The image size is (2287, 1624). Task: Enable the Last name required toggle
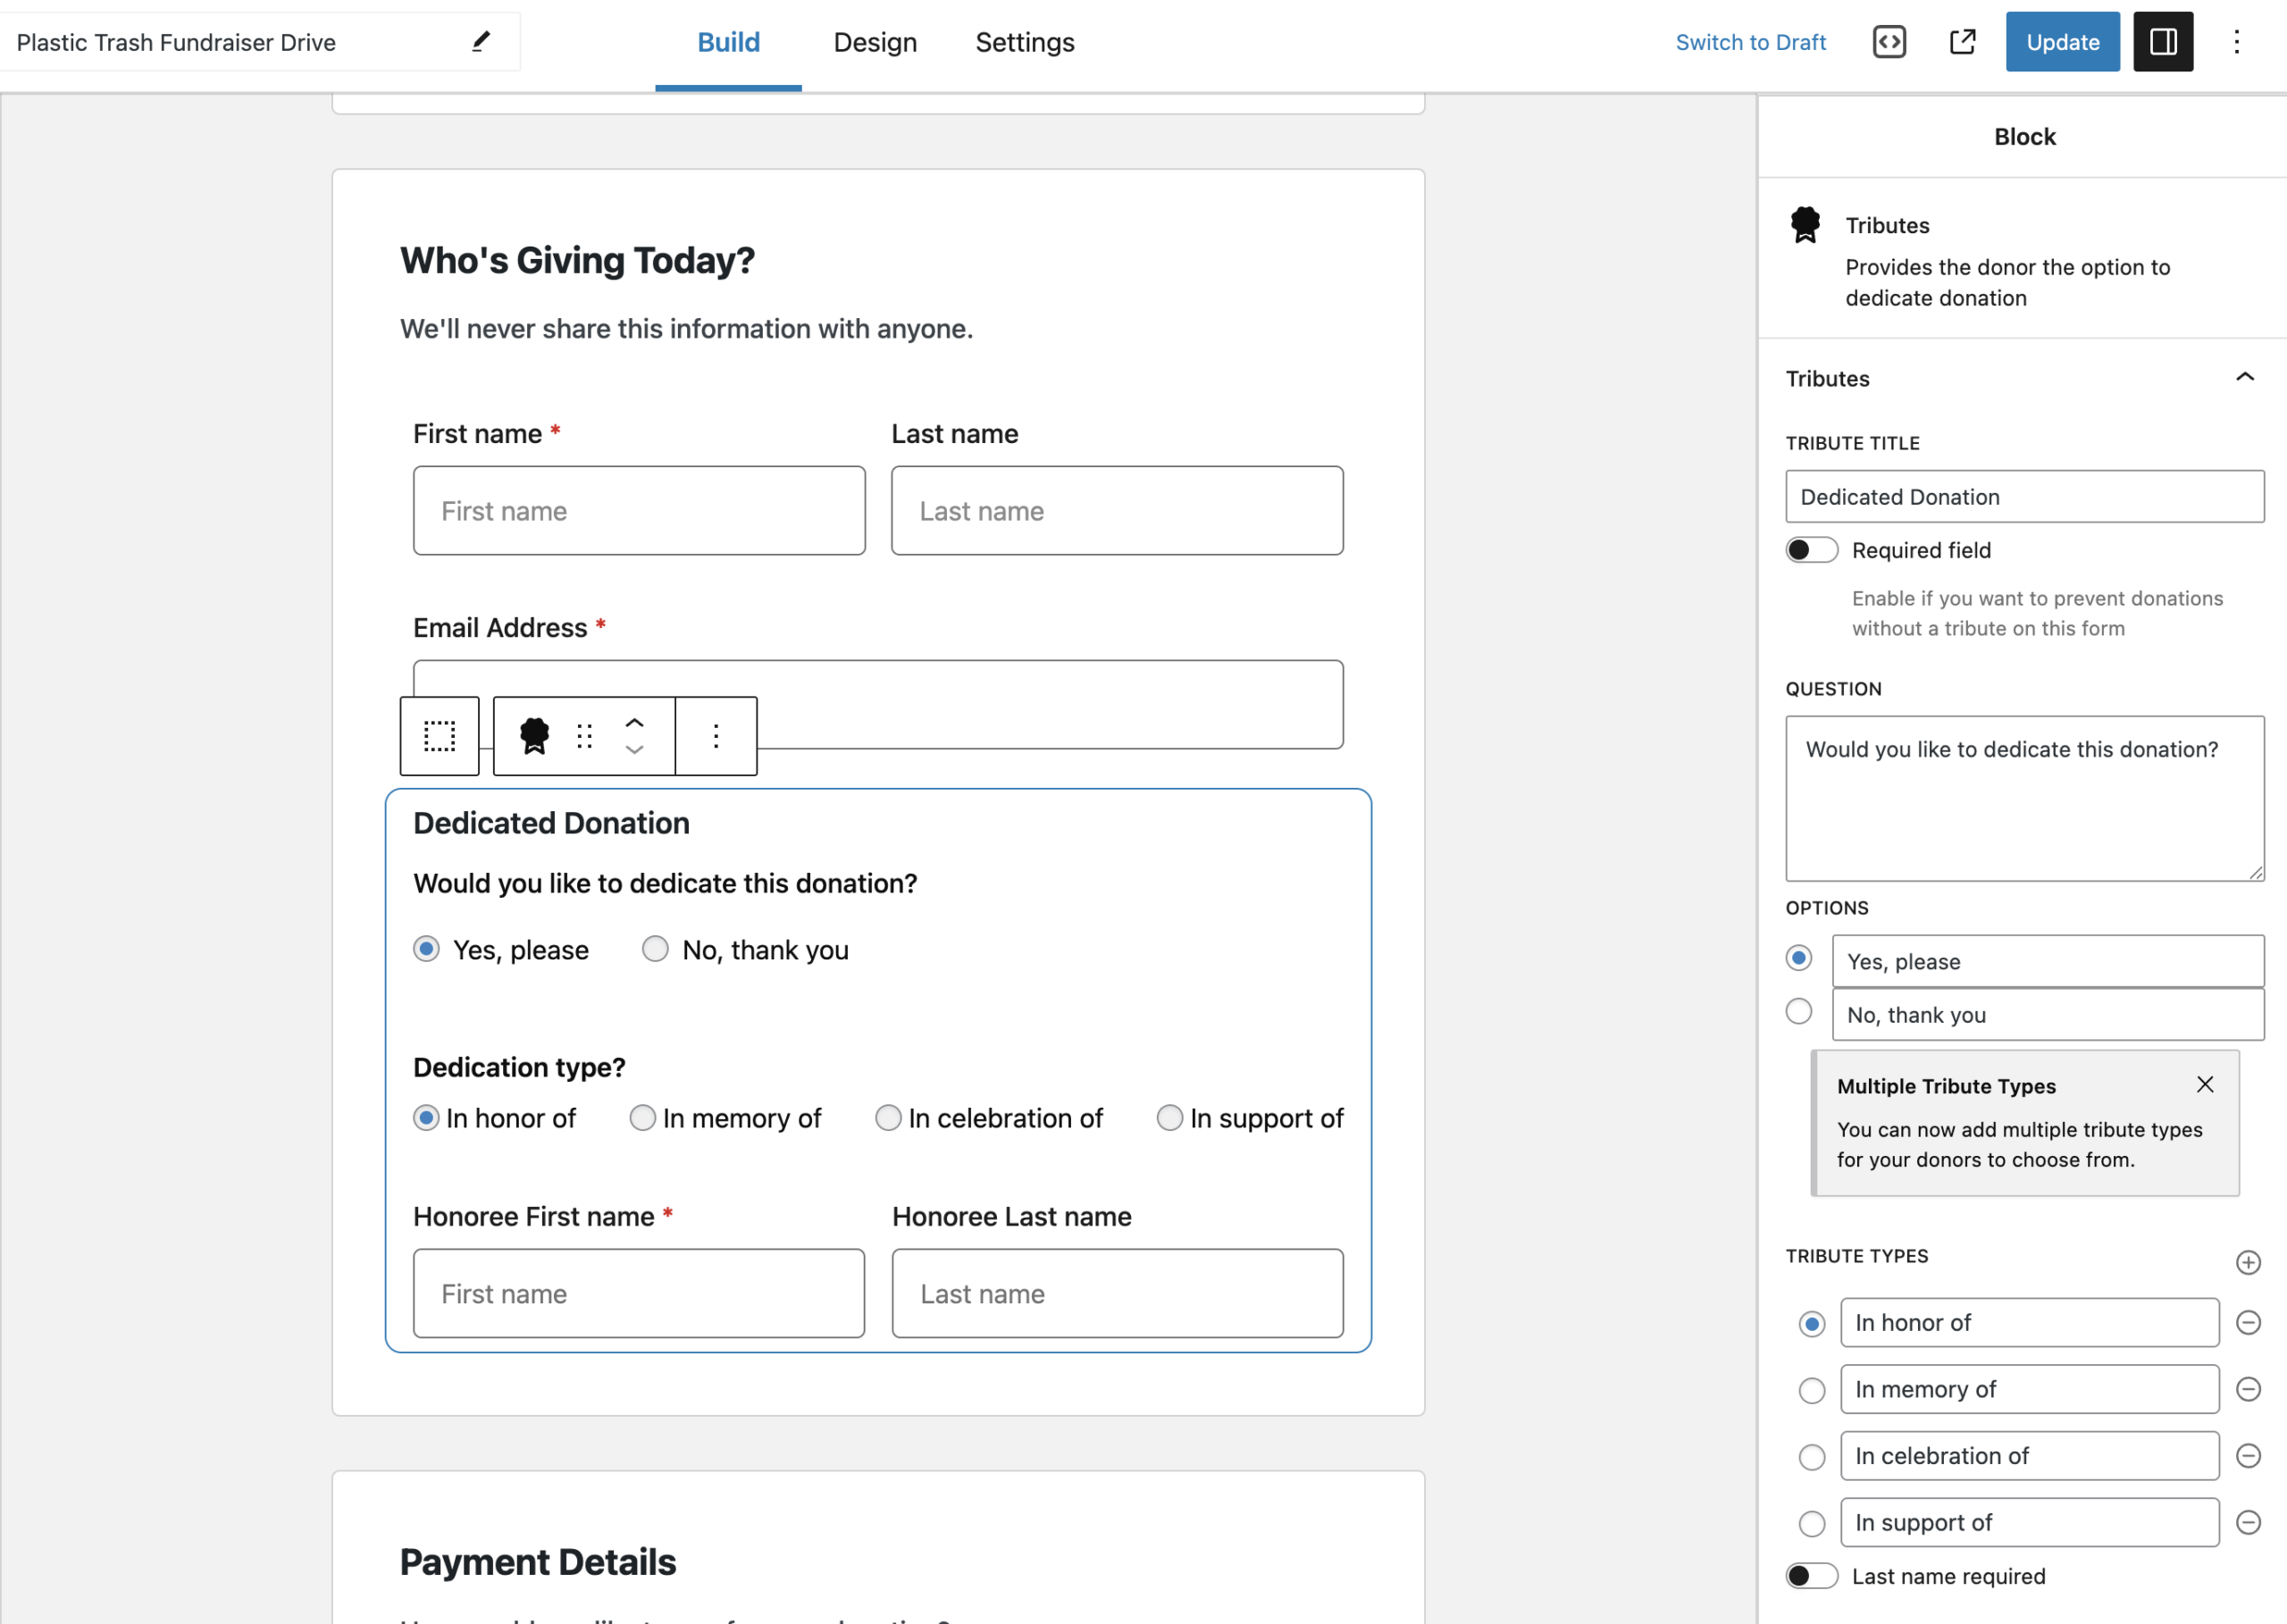pyautogui.click(x=1811, y=1575)
